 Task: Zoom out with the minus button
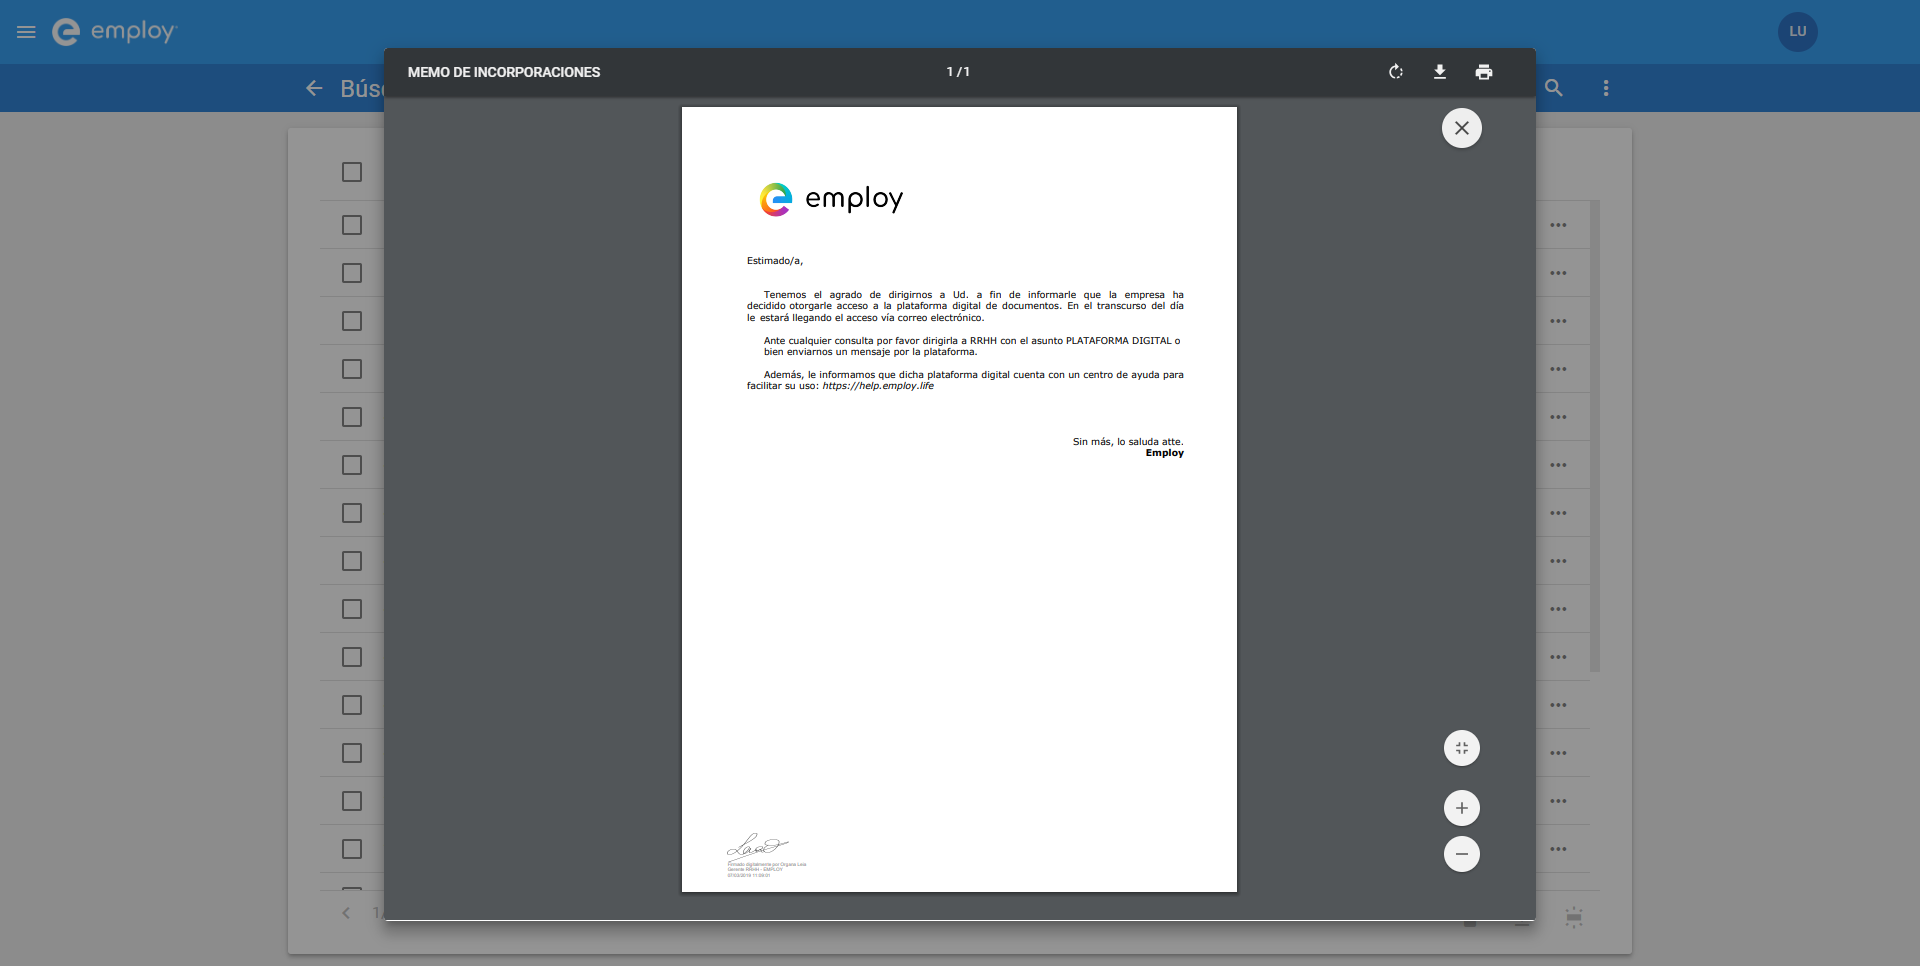click(1462, 854)
